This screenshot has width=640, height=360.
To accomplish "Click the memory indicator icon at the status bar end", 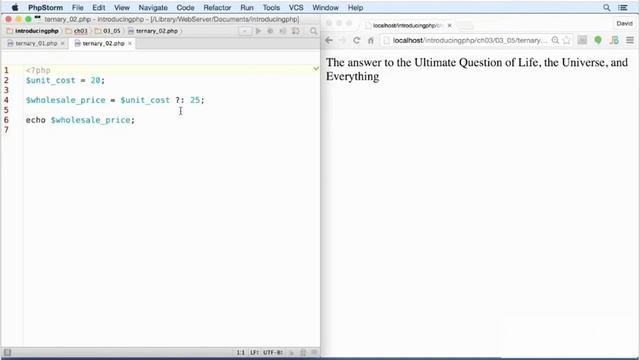I will pos(314,352).
